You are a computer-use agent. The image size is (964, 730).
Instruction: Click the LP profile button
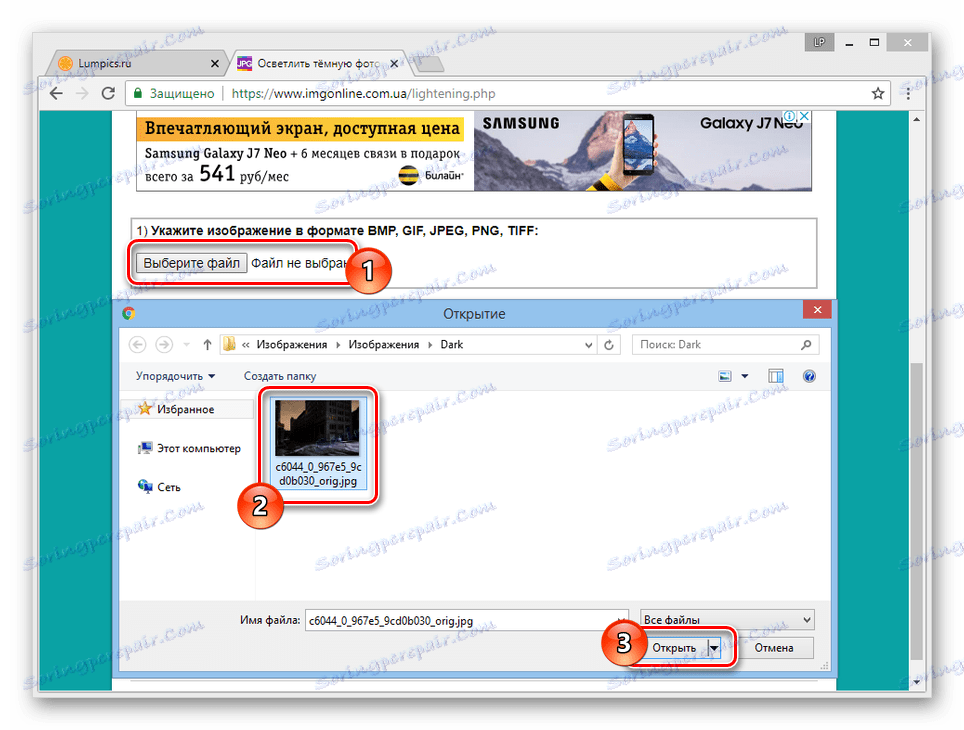[819, 42]
